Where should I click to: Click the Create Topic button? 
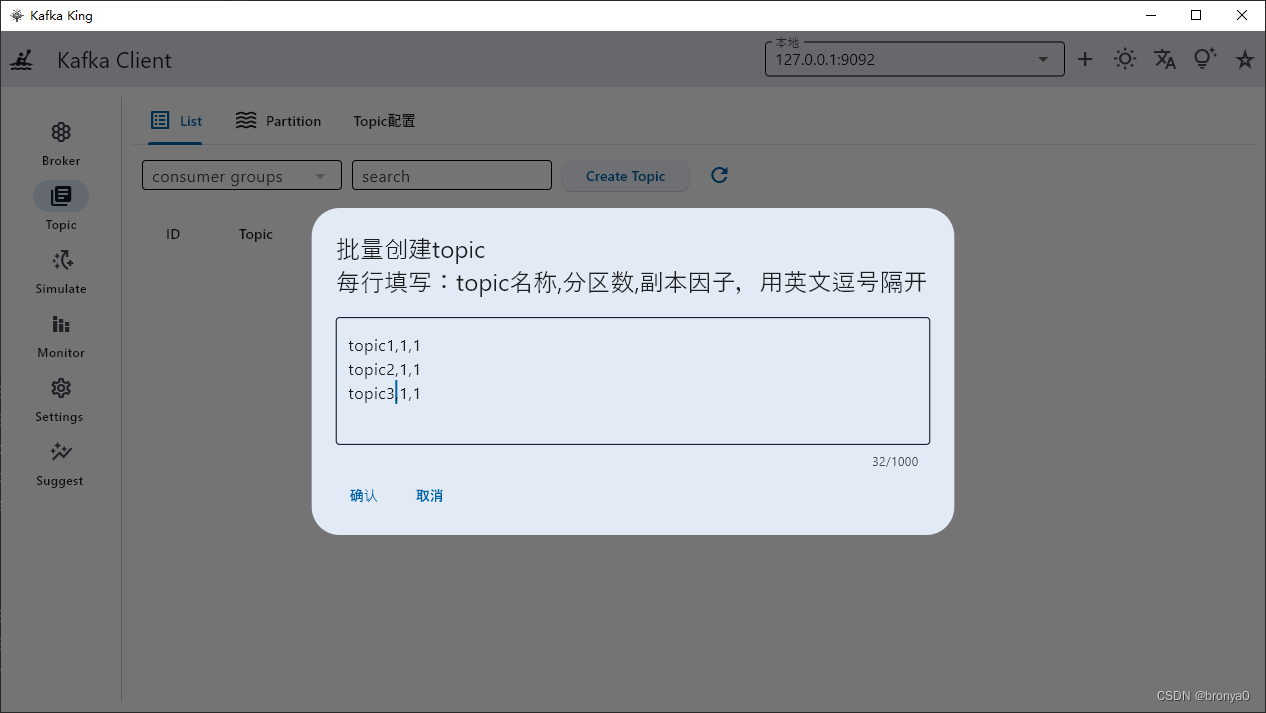click(x=625, y=176)
